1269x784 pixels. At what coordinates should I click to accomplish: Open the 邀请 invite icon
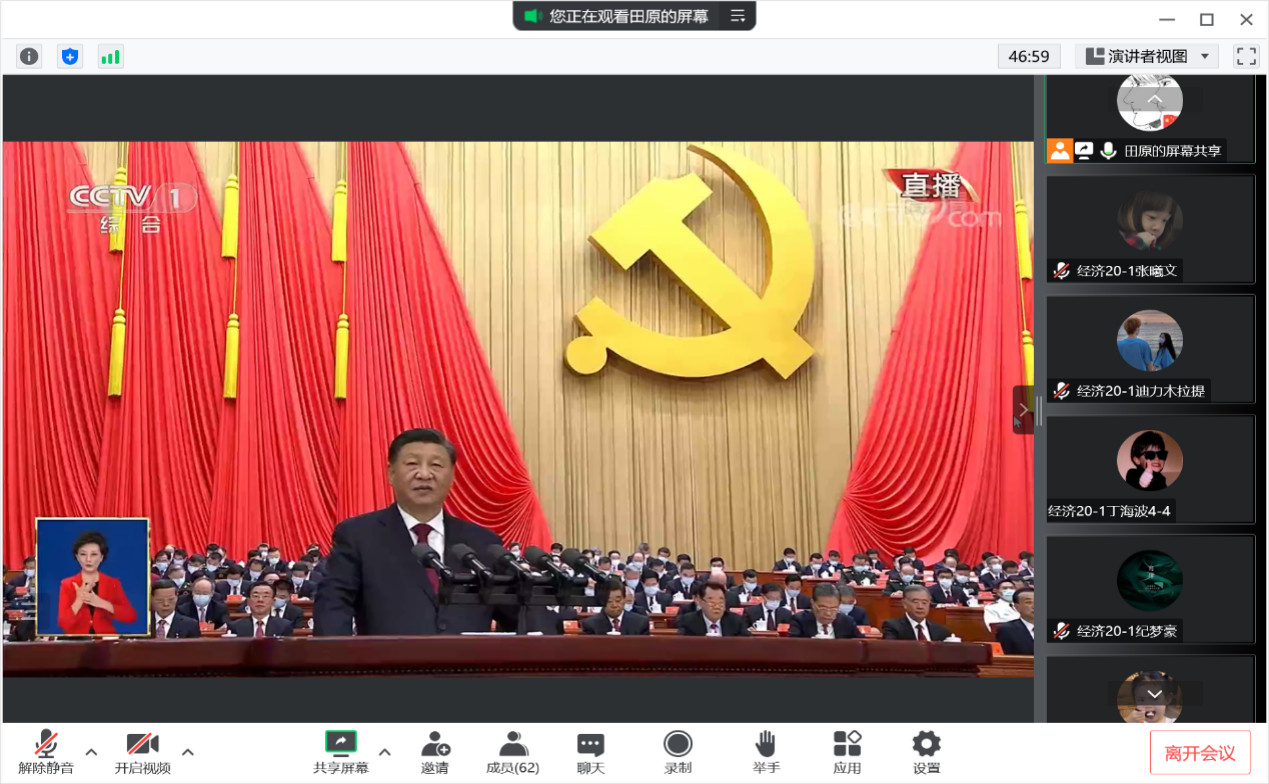pyautogui.click(x=435, y=752)
